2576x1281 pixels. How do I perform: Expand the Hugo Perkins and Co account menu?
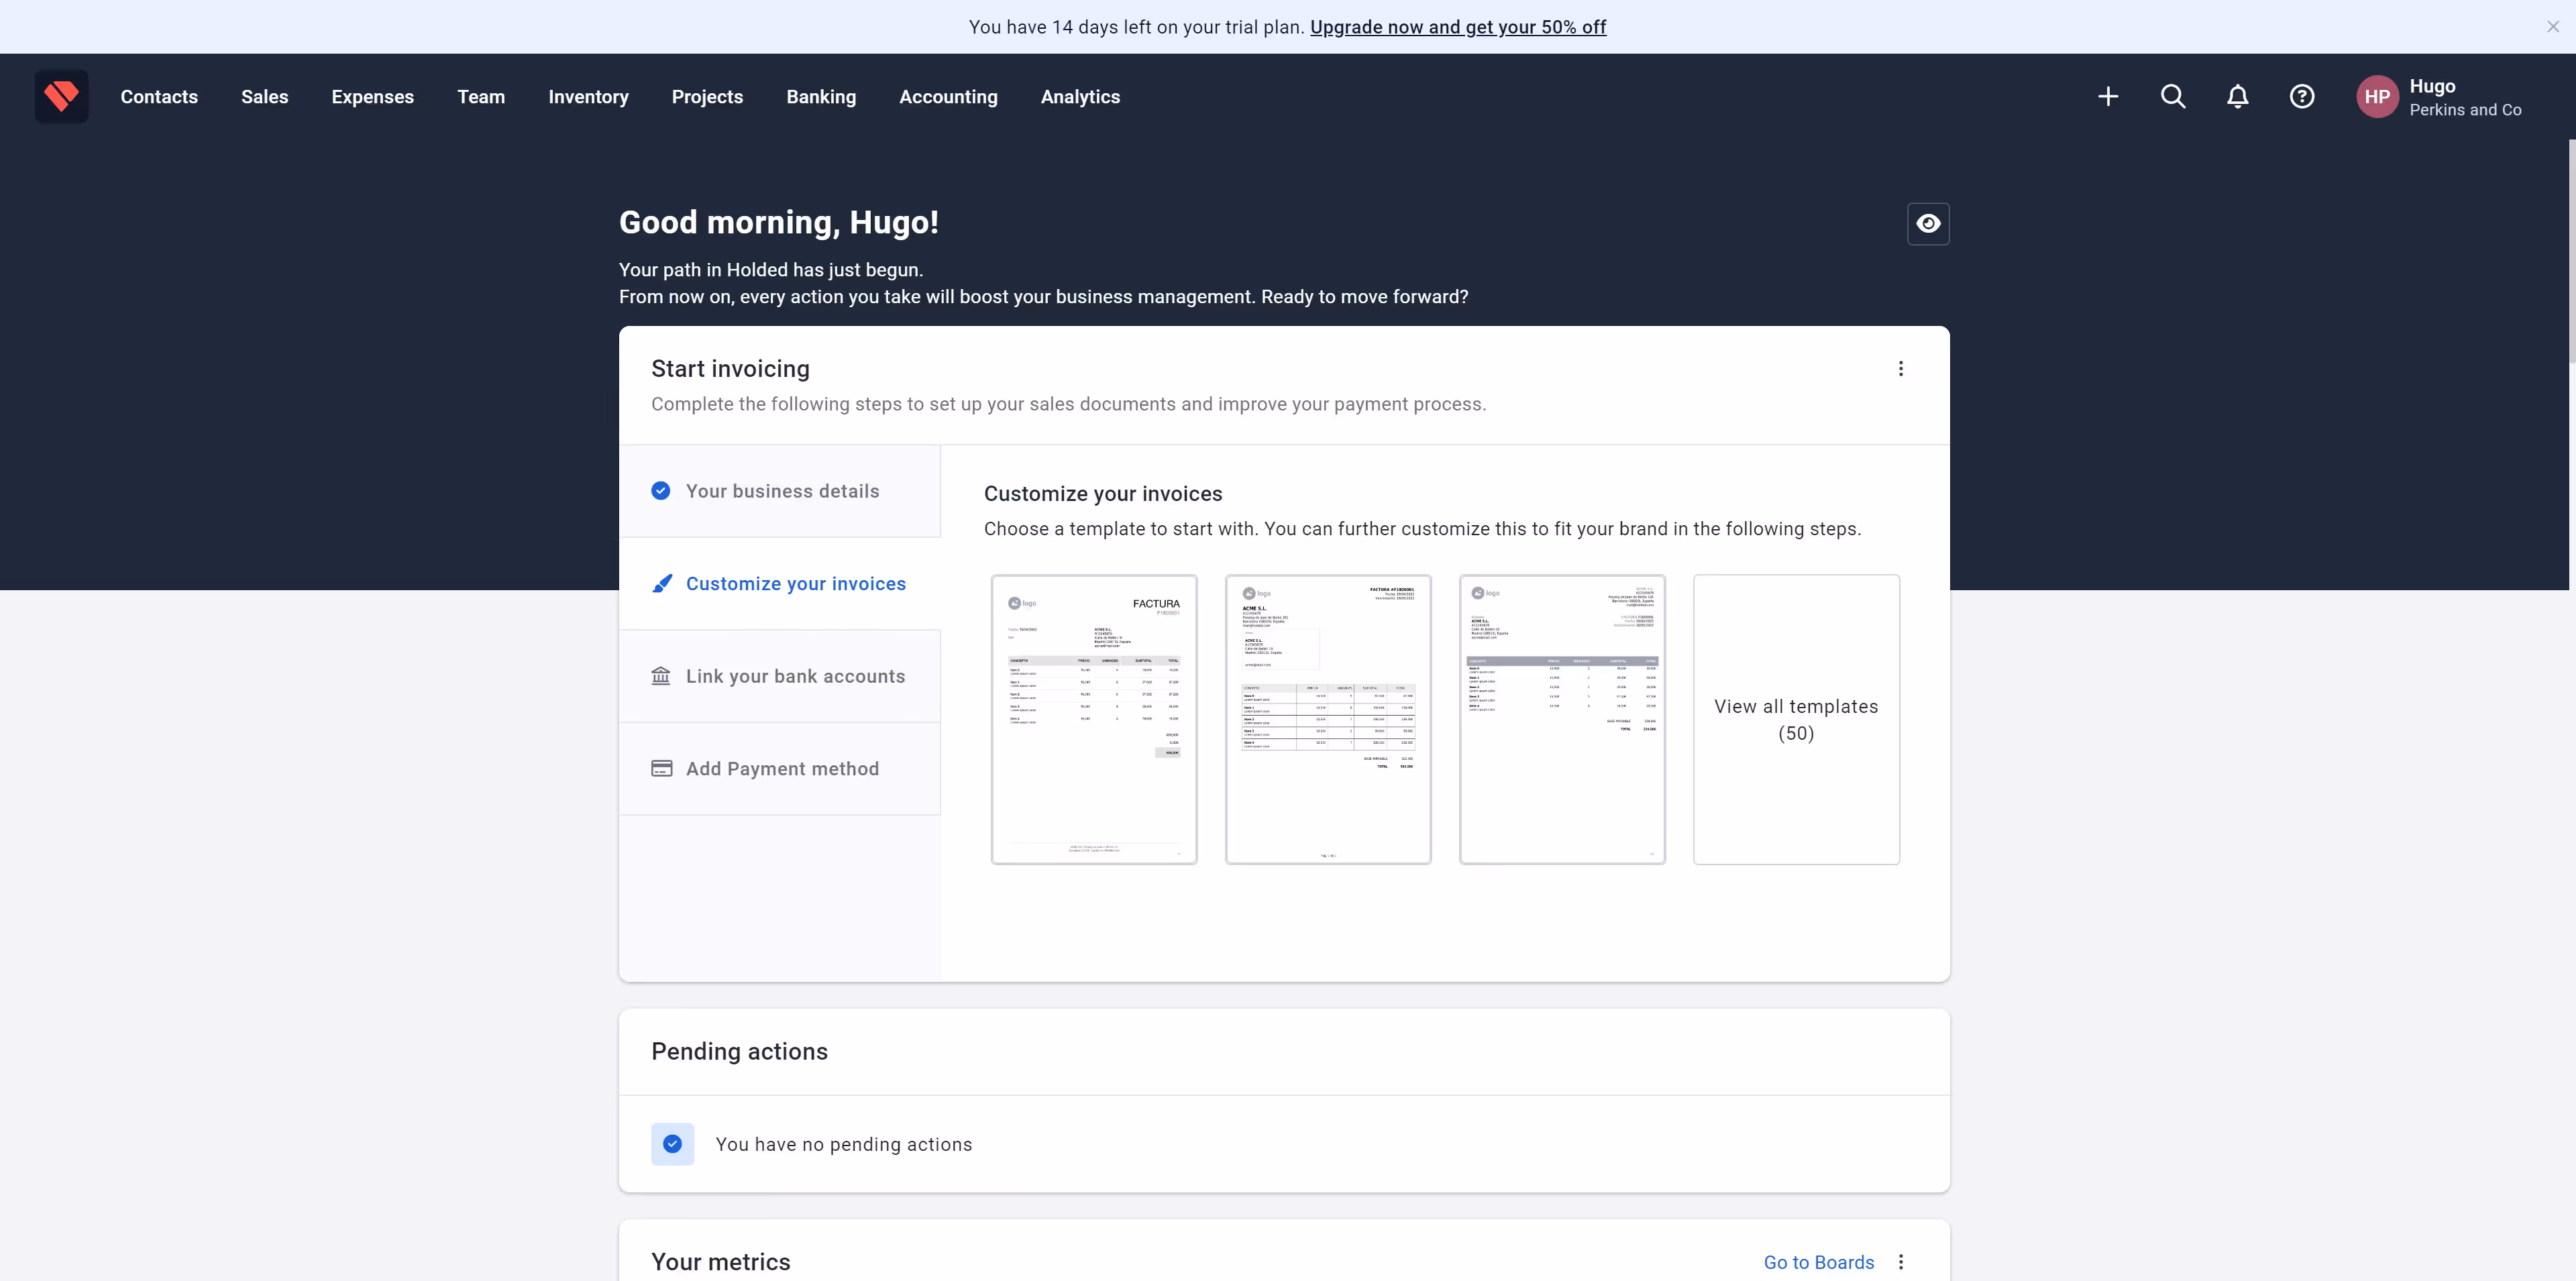[x=2464, y=97]
